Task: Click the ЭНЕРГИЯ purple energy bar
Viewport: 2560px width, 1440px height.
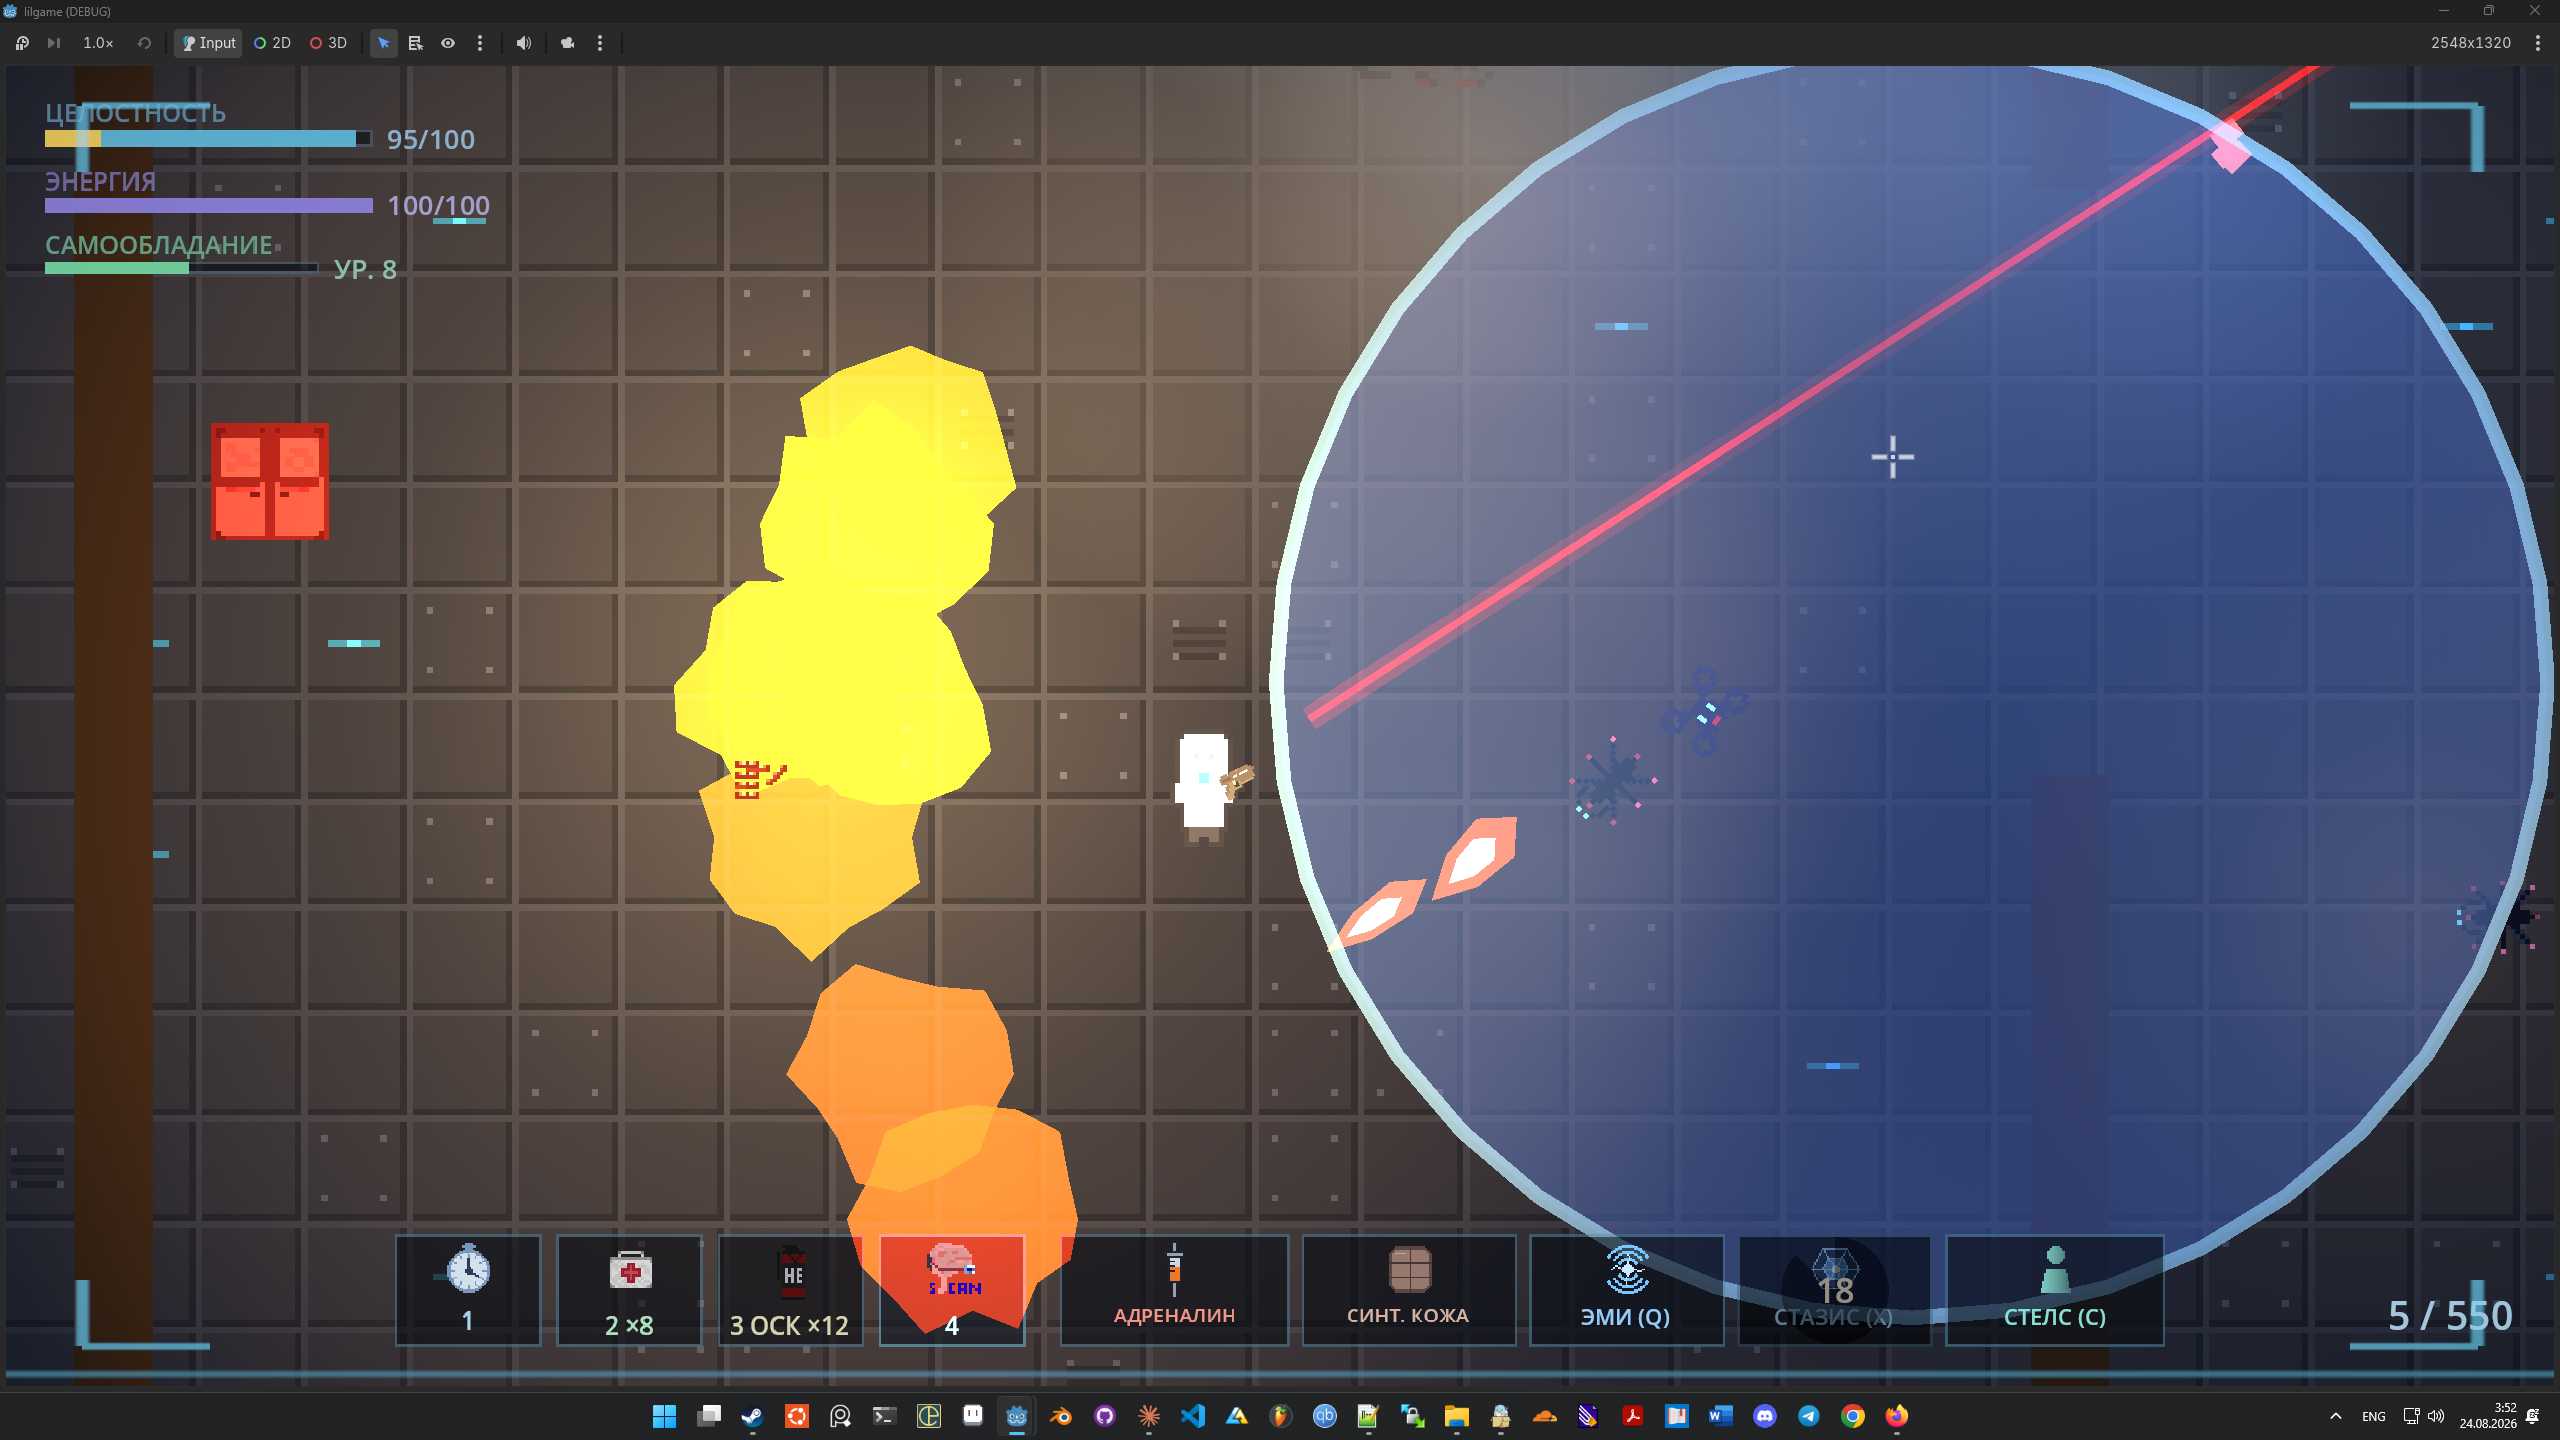Action: click(209, 205)
